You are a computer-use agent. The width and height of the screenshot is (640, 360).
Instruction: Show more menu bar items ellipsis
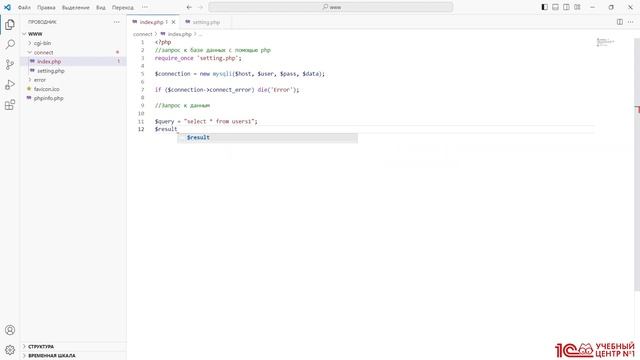tap(145, 7)
